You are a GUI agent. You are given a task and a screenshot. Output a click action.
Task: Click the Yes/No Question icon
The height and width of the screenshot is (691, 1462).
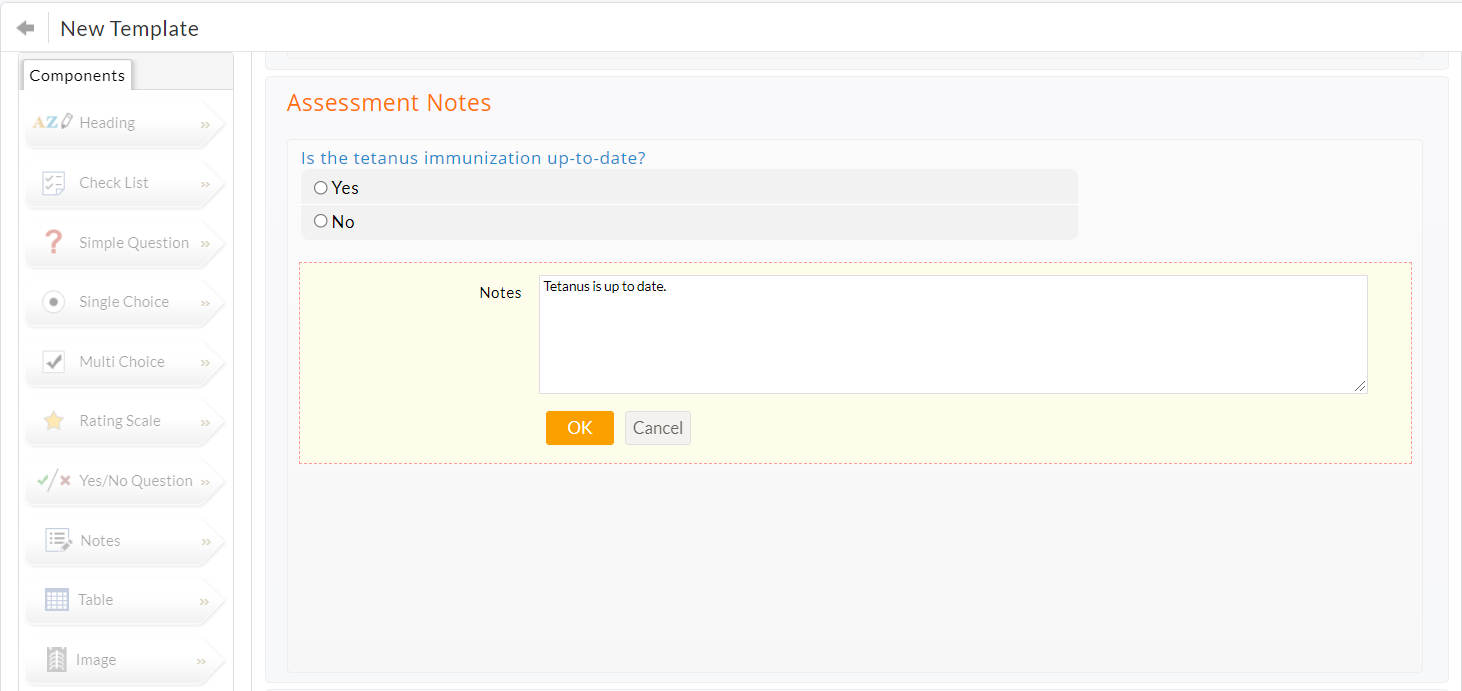[x=53, y=481]
